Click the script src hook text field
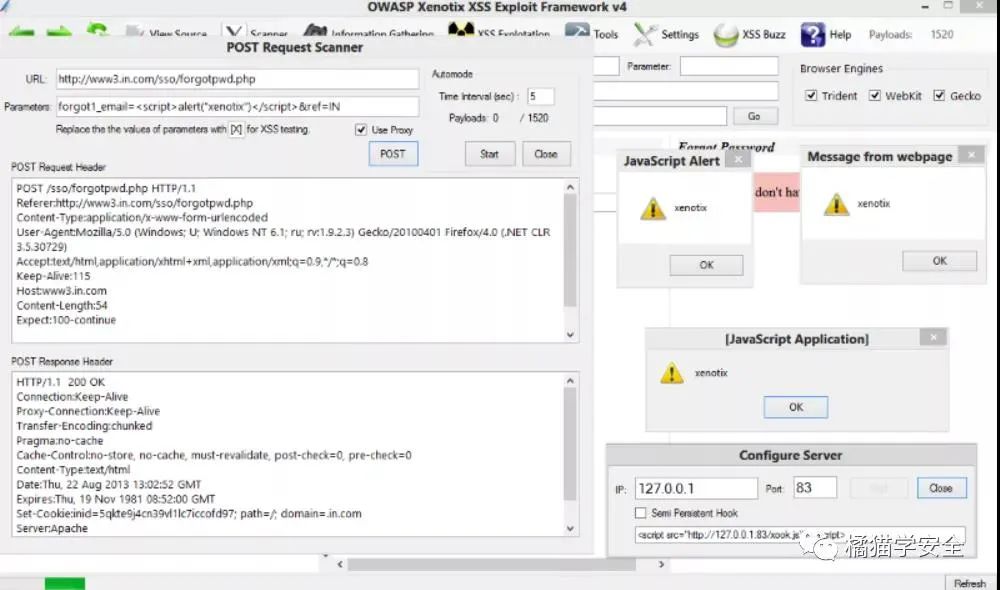The width and height of the screenshot is (1000, 590). click(800, 535)
